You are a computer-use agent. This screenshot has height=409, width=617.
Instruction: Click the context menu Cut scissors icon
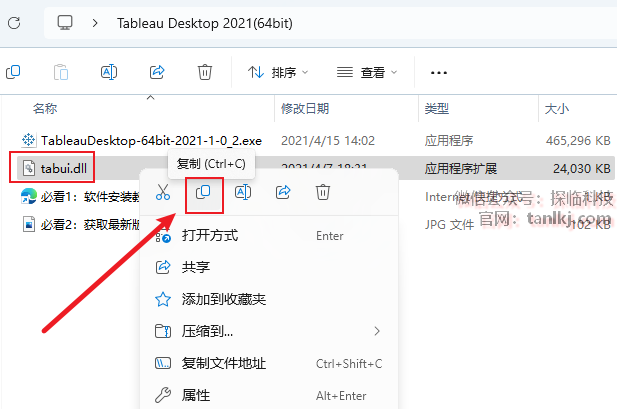[163, 192]
